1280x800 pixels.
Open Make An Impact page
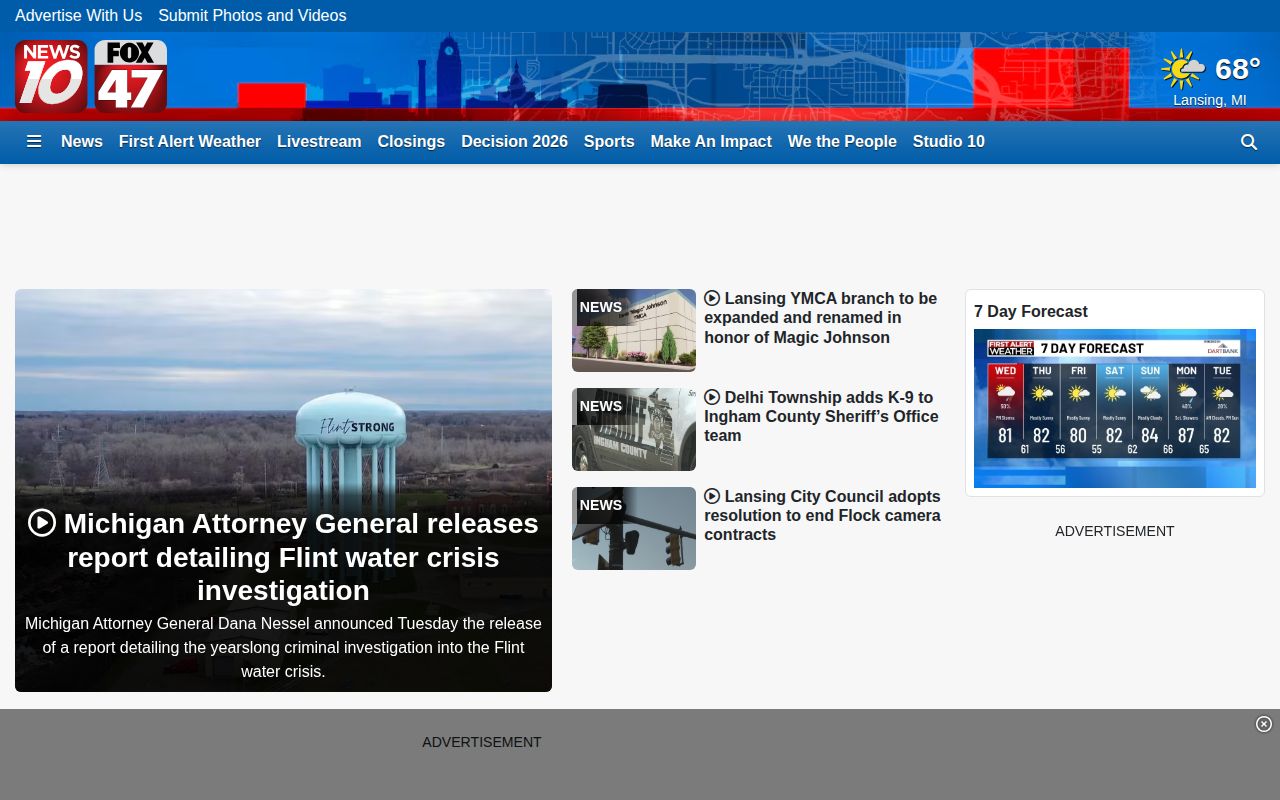(x=711, y=141)
